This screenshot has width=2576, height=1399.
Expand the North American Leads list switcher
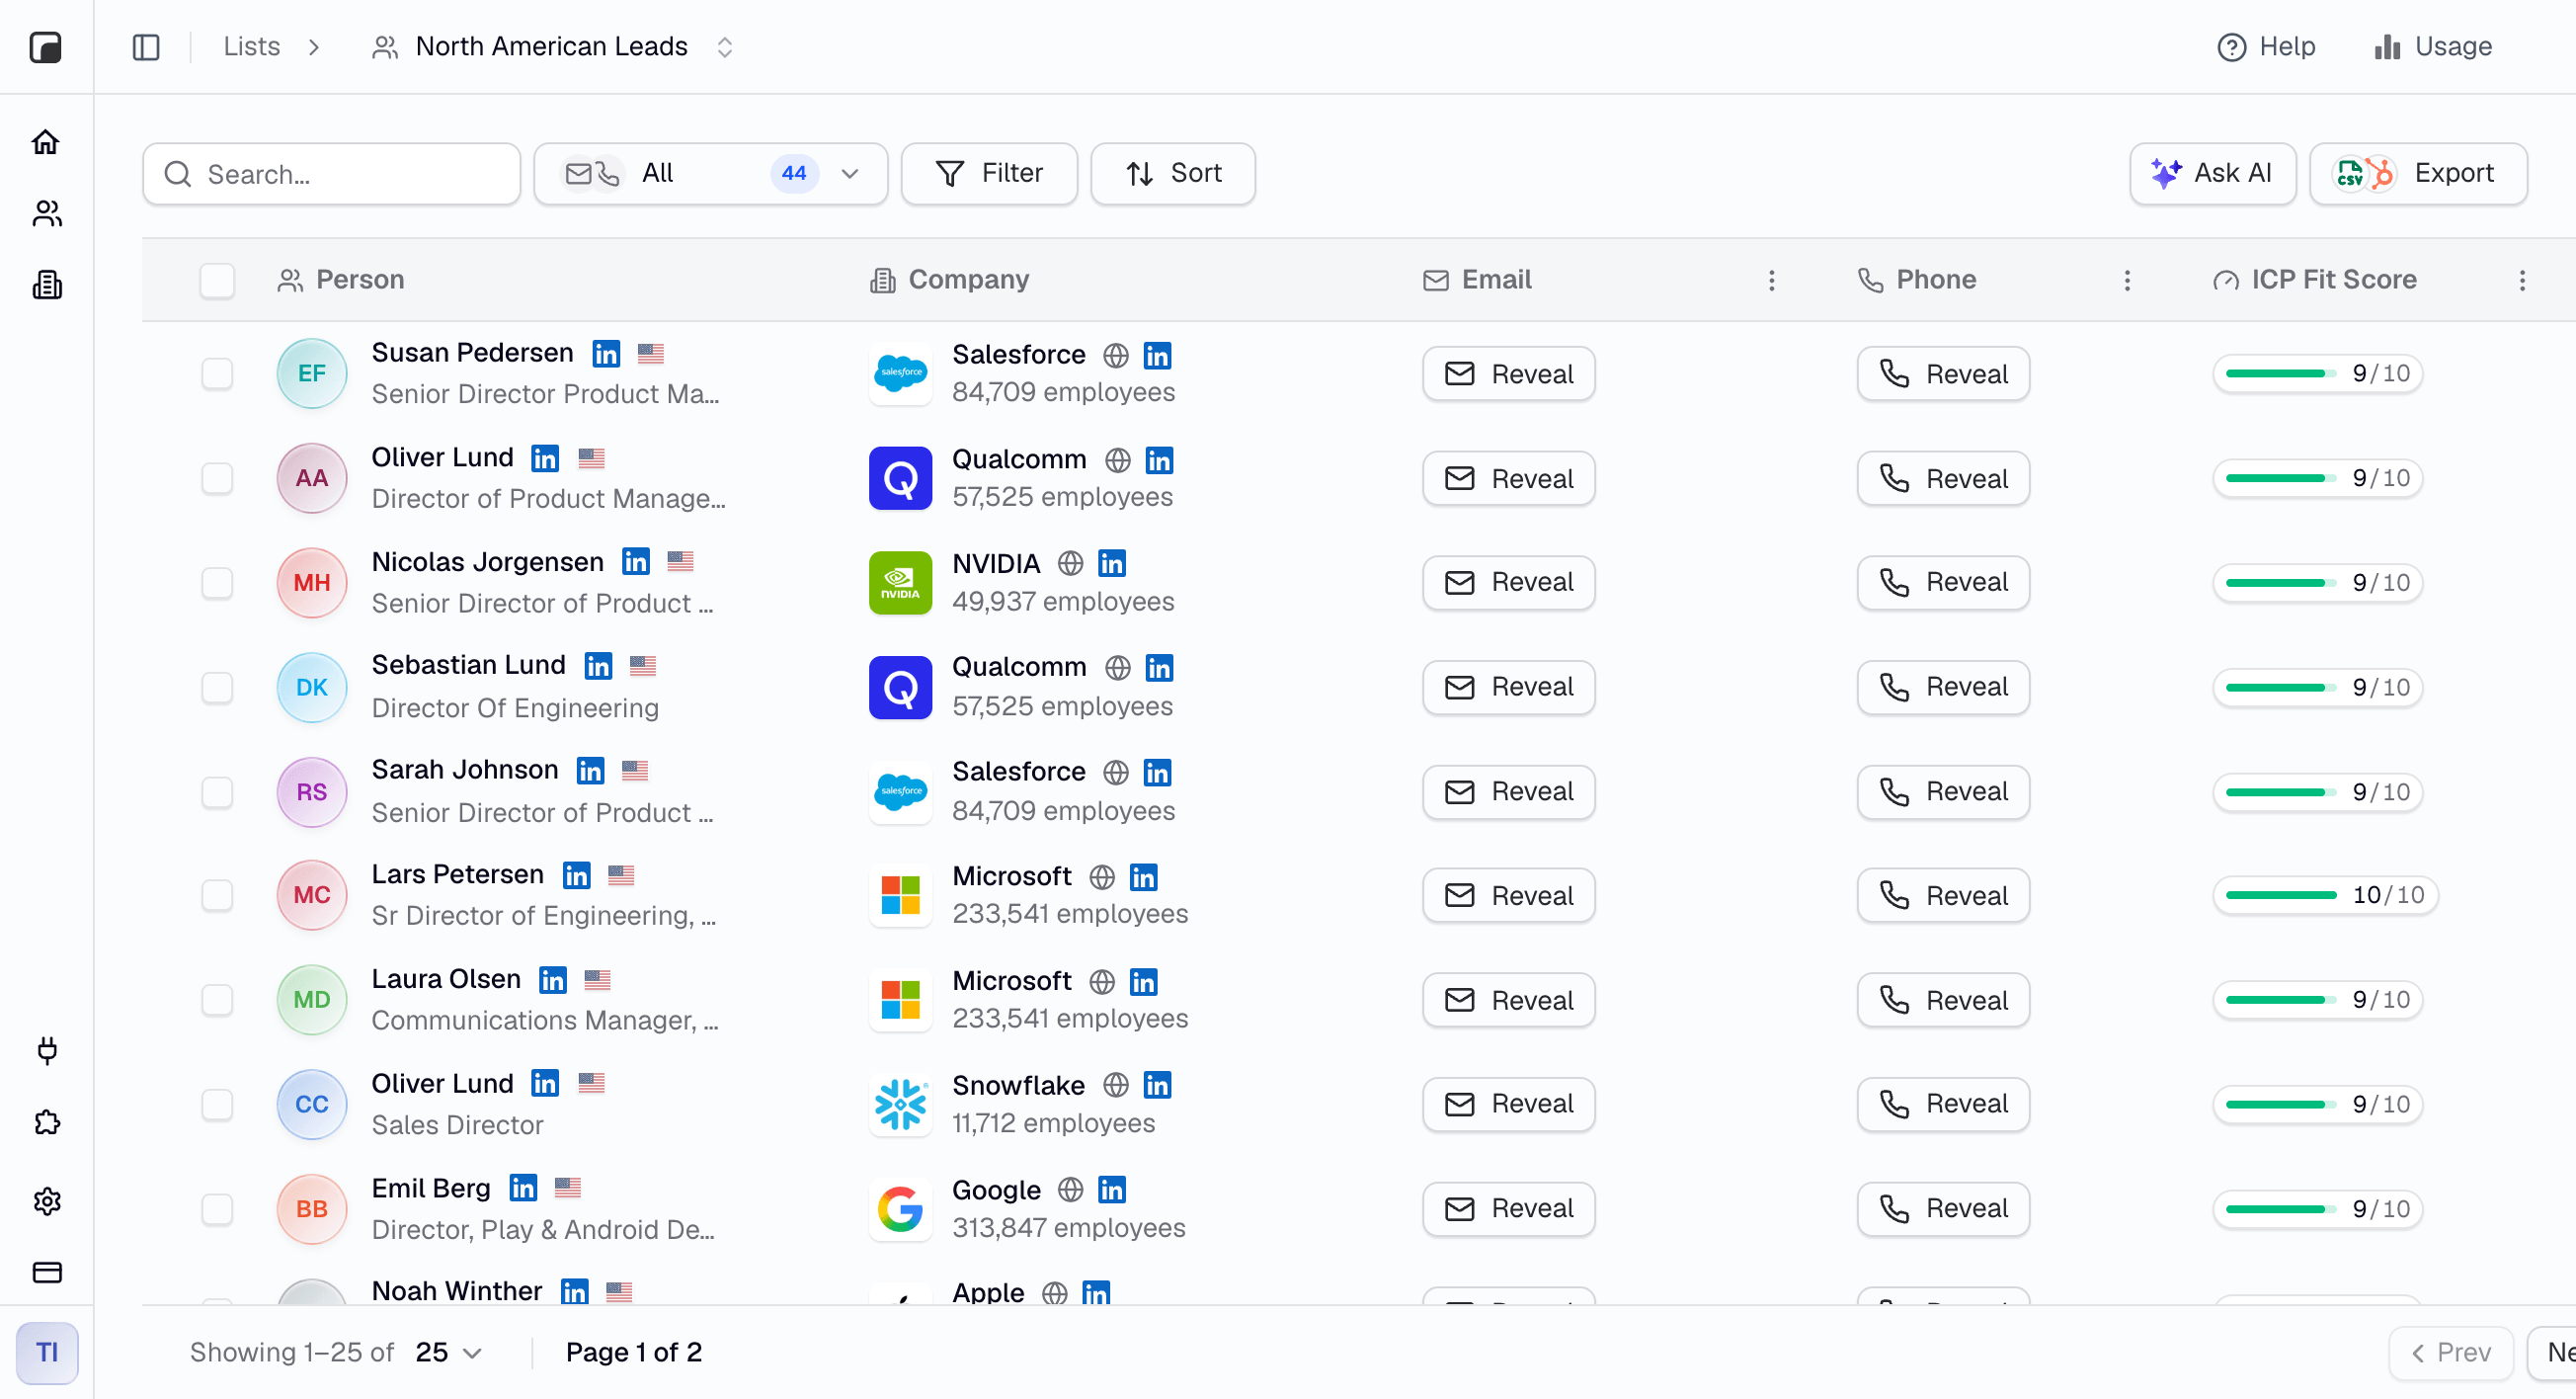pyautogui.click(x=725, y=47)
